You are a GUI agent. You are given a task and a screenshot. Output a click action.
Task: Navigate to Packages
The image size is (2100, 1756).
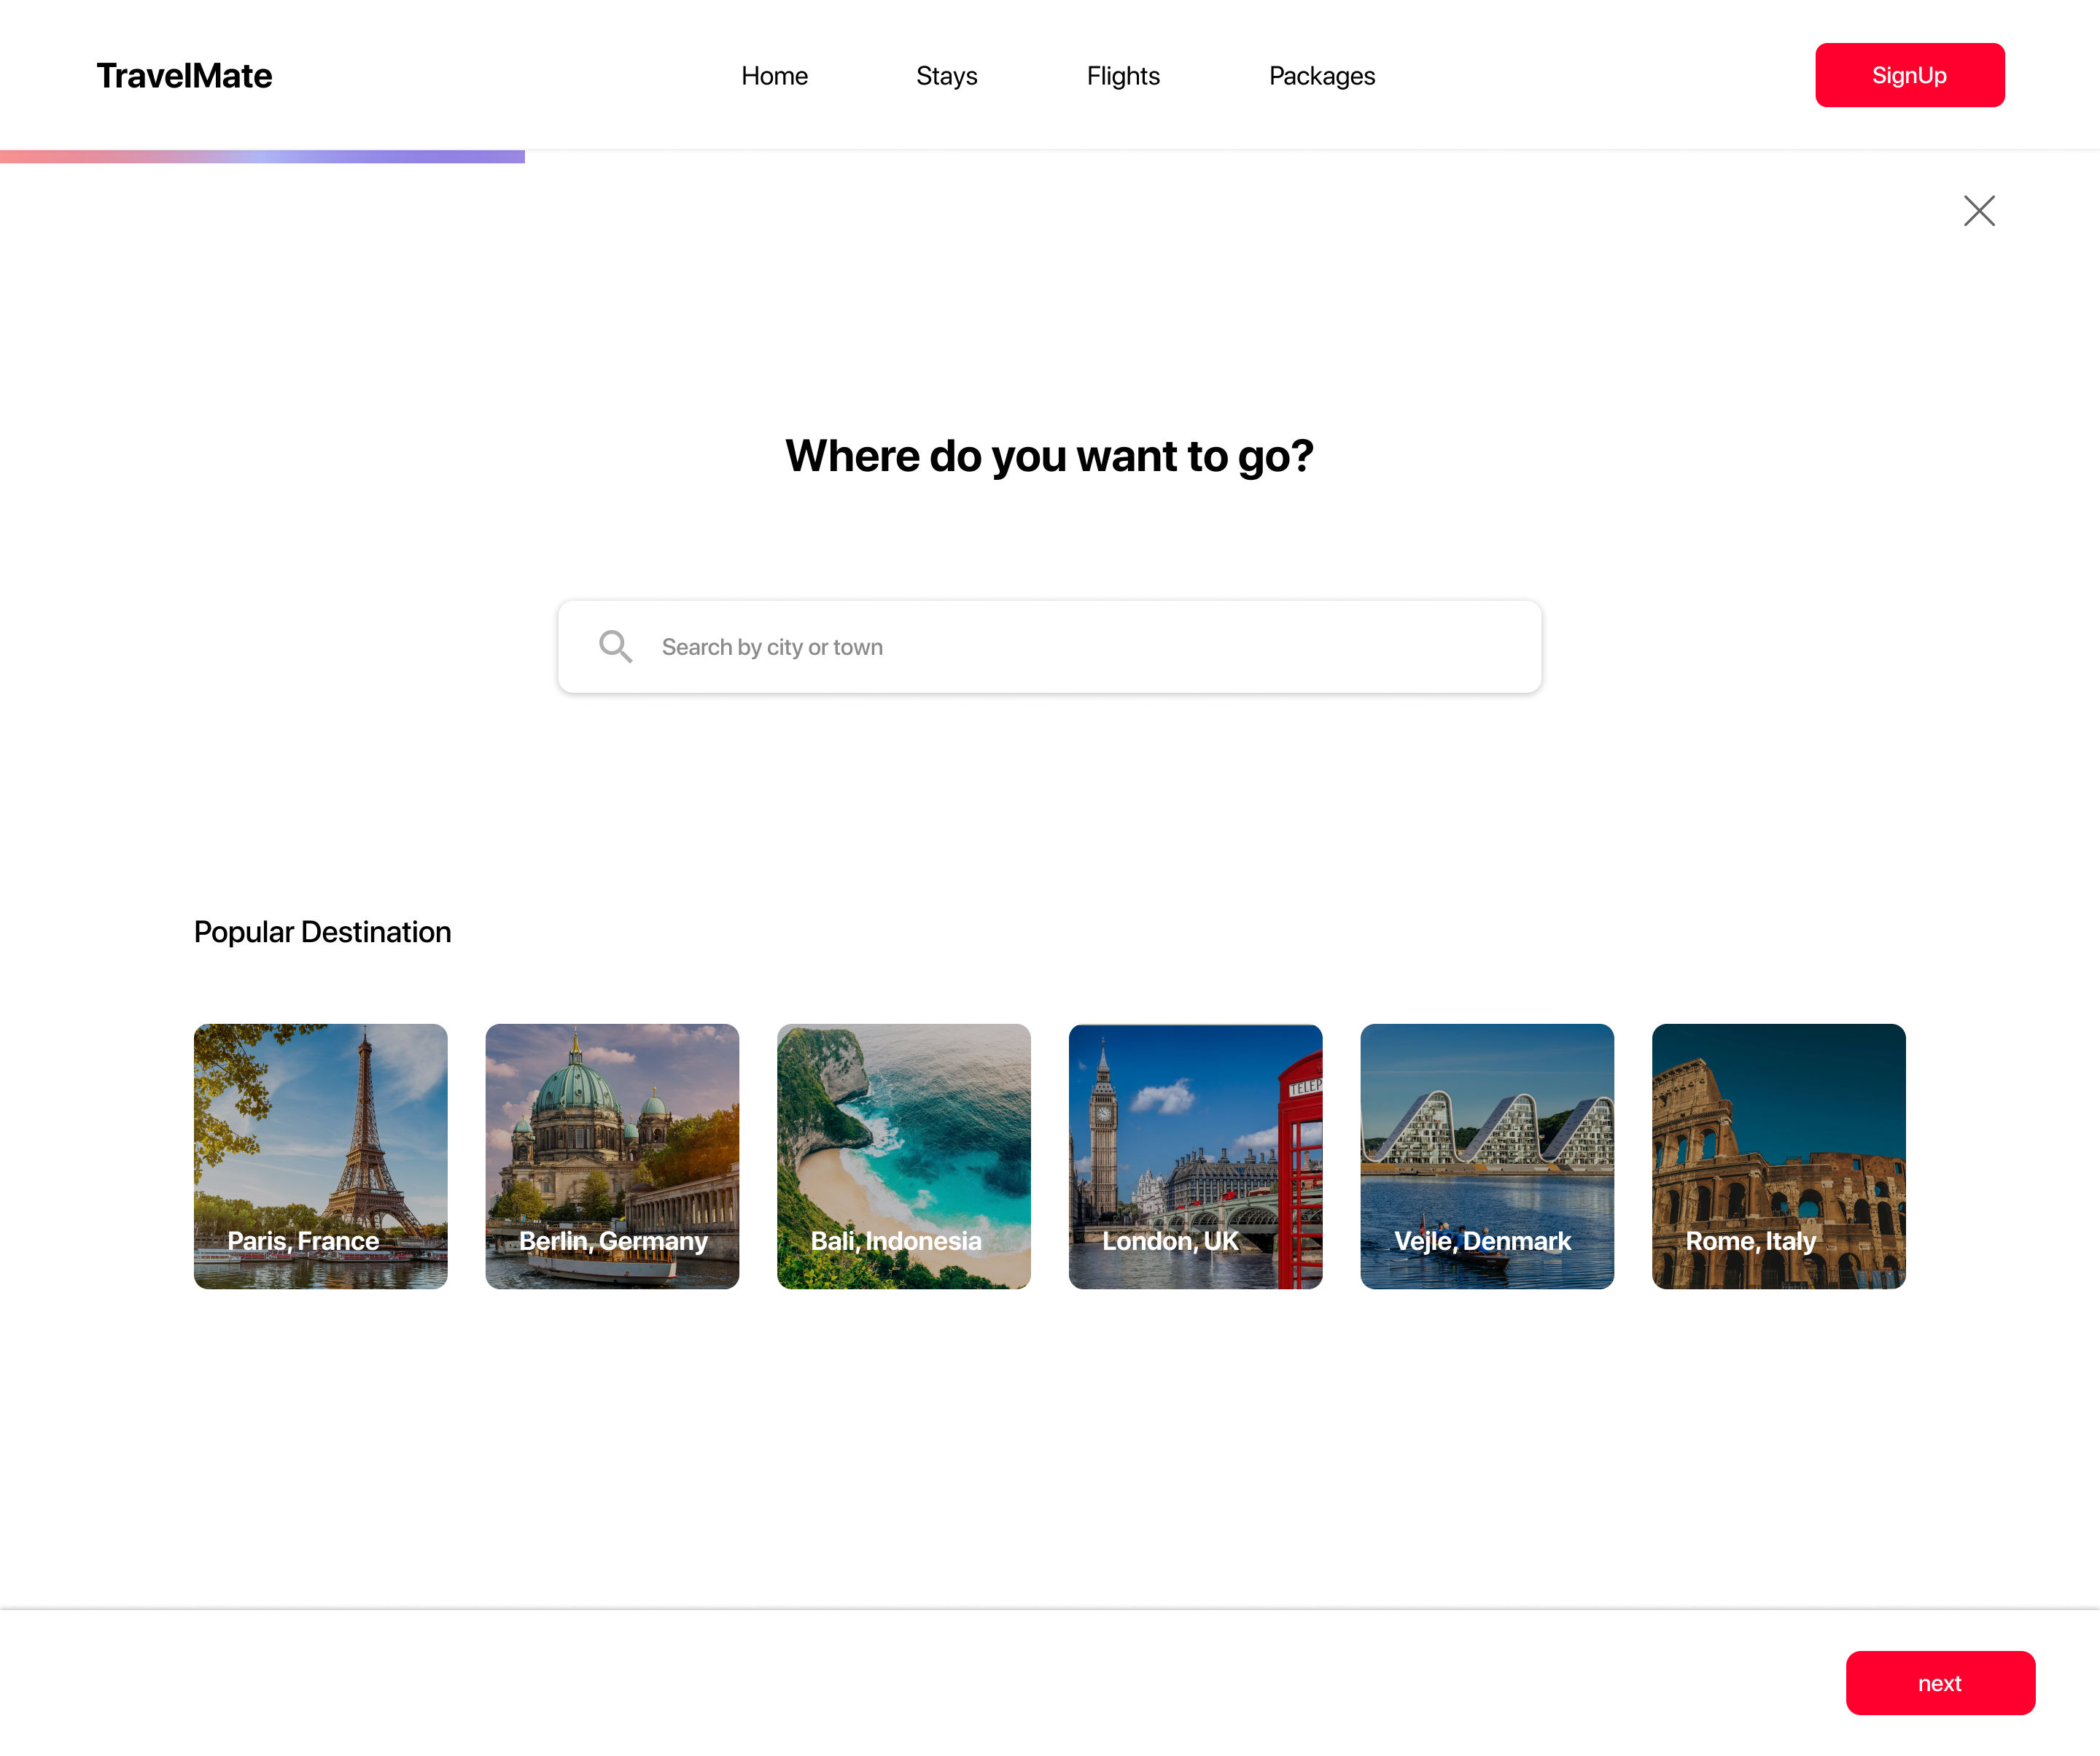[x=1321, y=76]
